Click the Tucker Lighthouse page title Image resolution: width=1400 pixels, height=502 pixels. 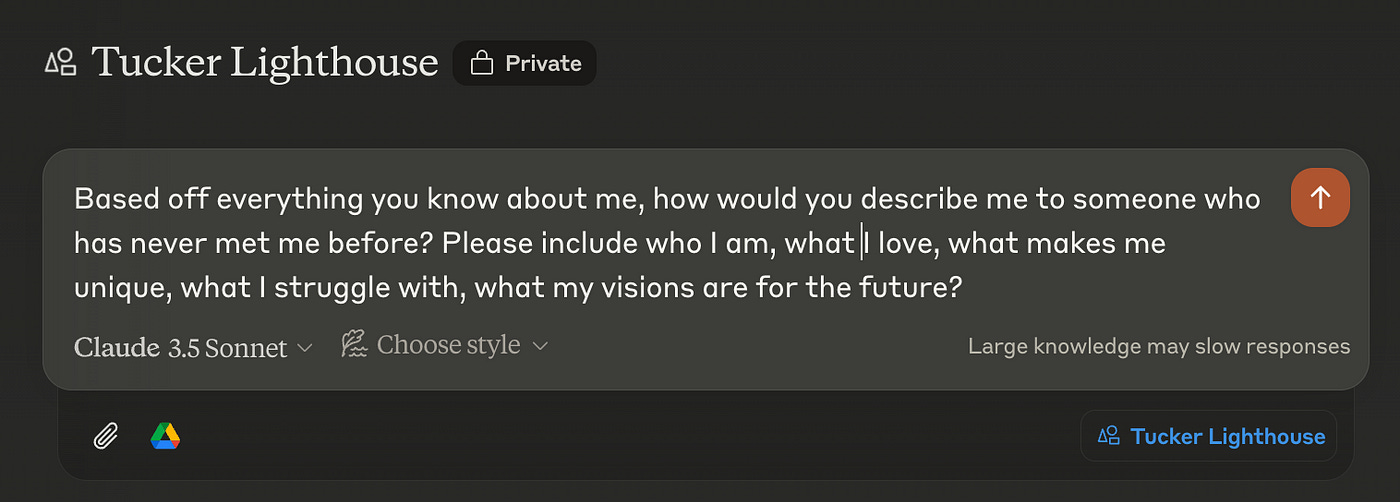pyautogui.click(x=265, y=62)
